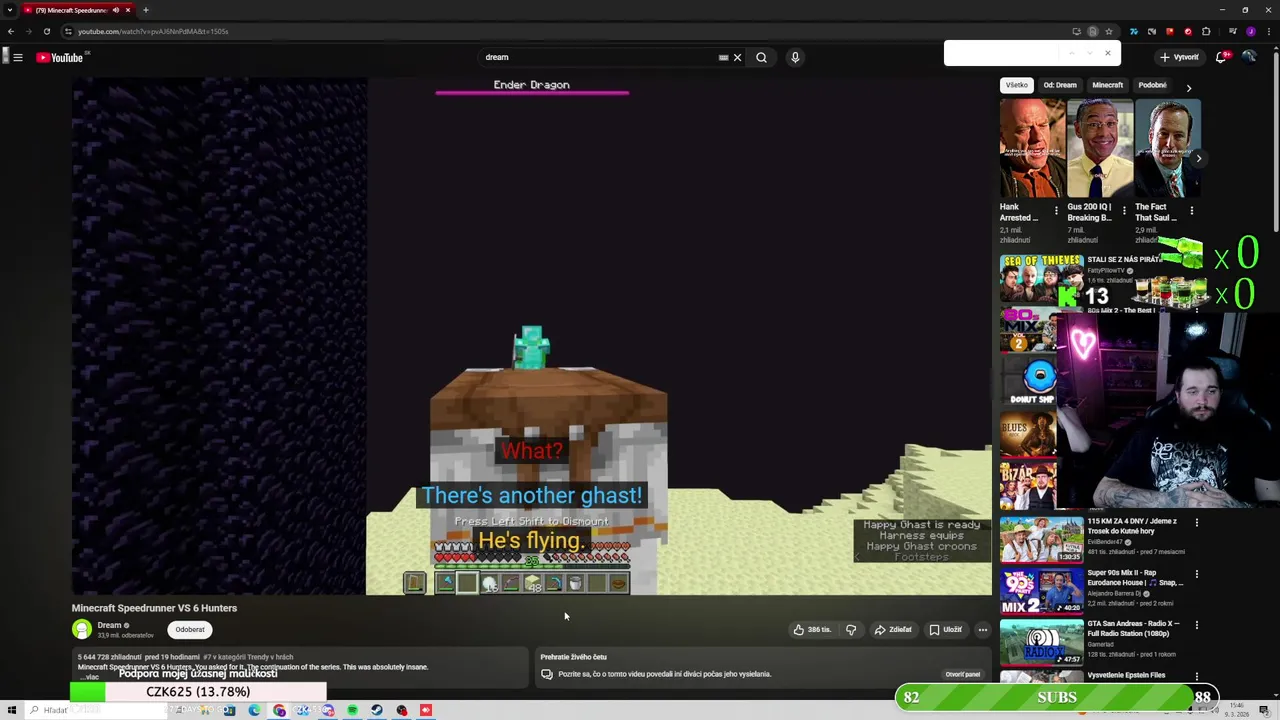
Task: Open the video title Minecraft Speedrunner VS 6 Hunters
Action: tap(154, 608)
